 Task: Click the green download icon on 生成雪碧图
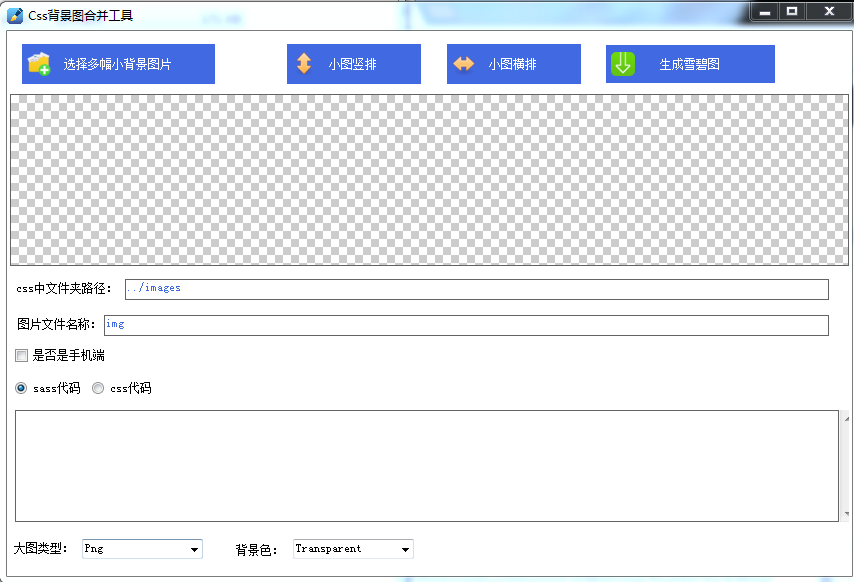pyautogui.click(x=623, y=64)
